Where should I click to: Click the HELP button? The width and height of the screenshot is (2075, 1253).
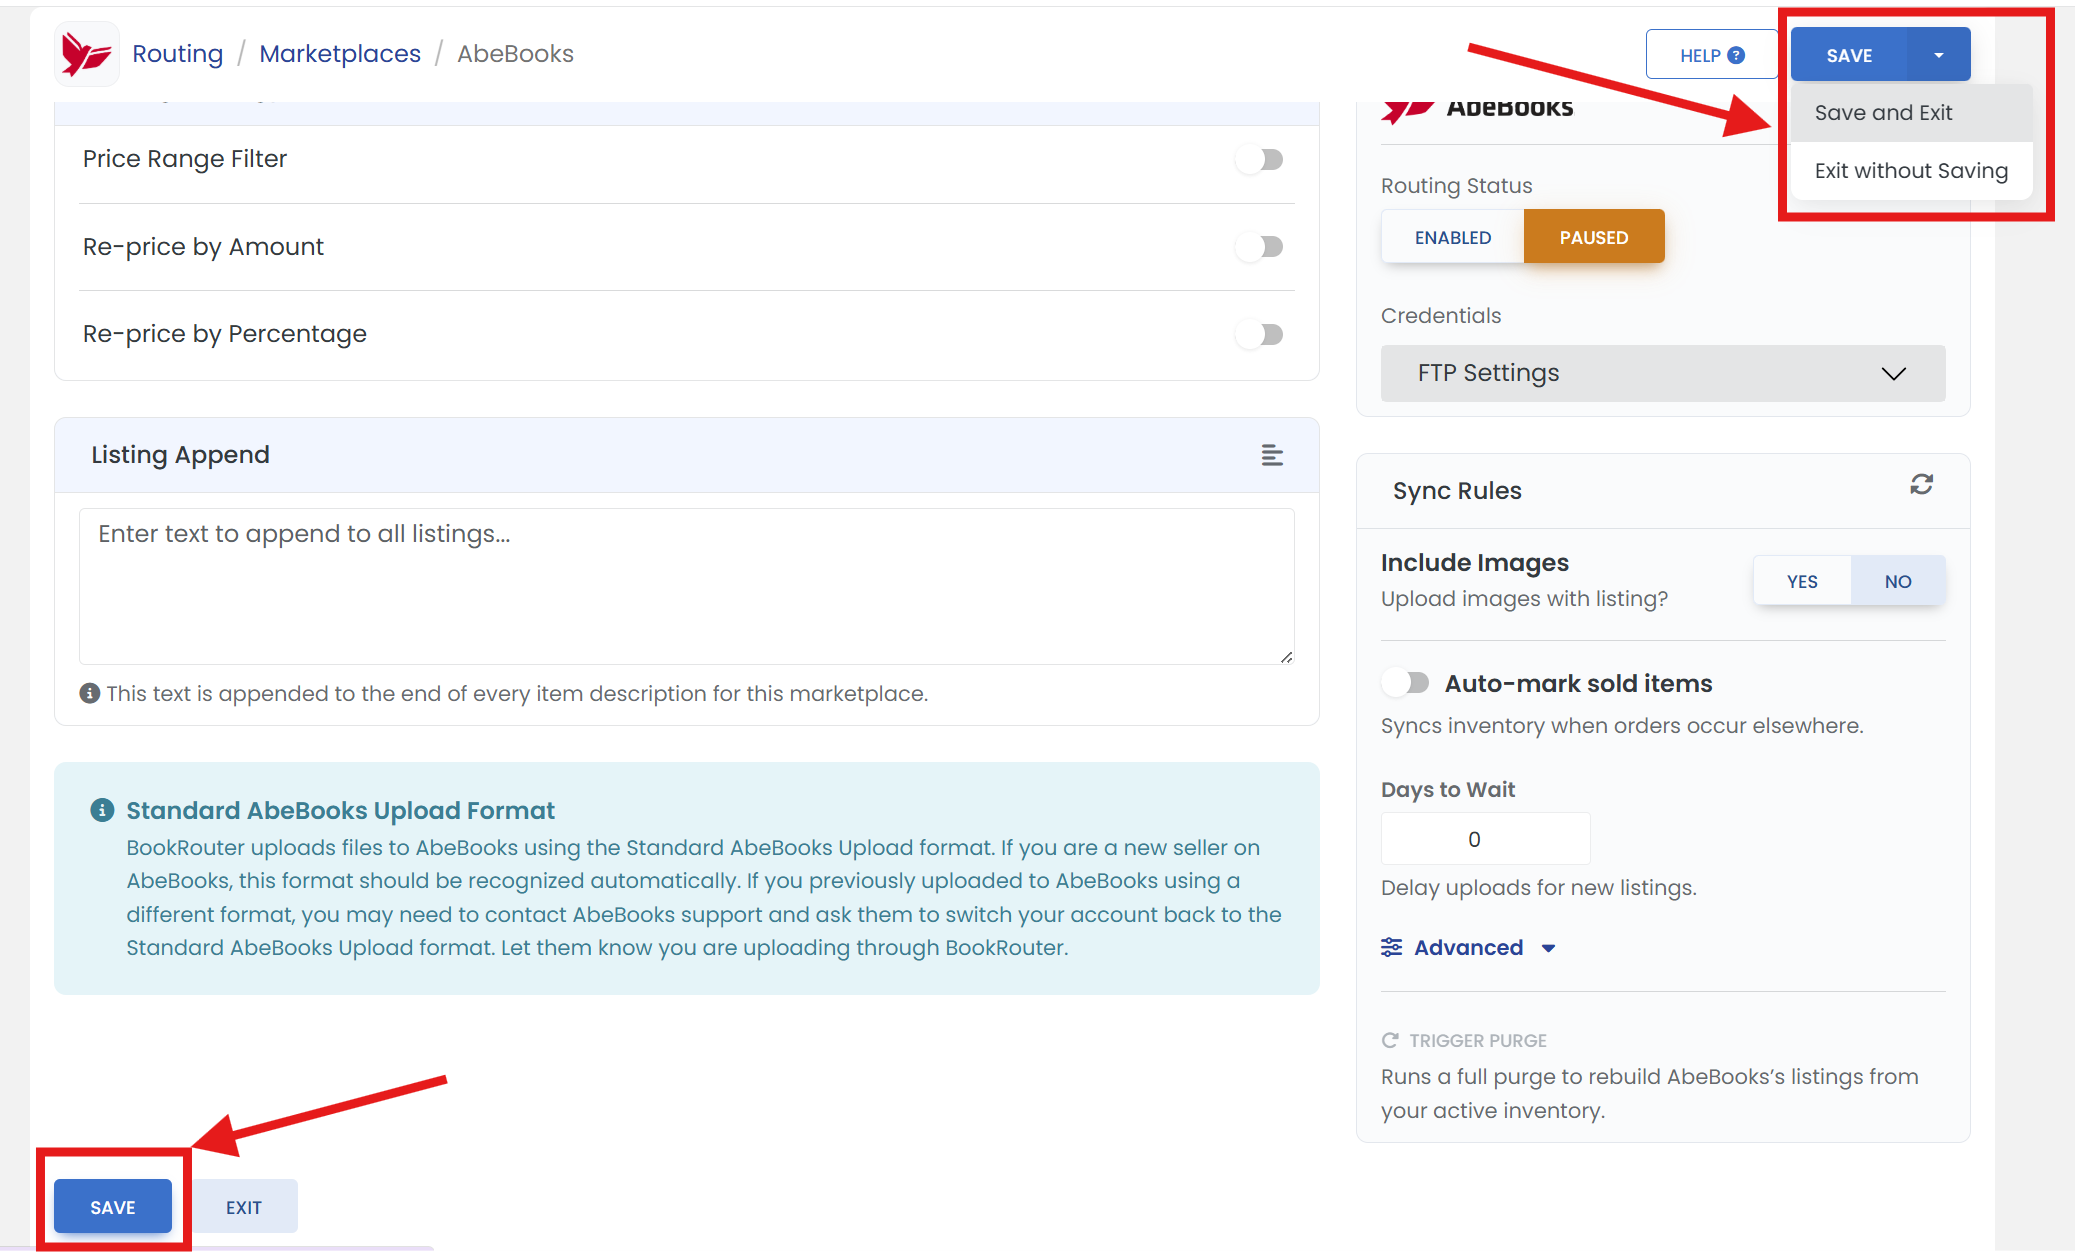pyautogui.click(x=1712, y=55)
